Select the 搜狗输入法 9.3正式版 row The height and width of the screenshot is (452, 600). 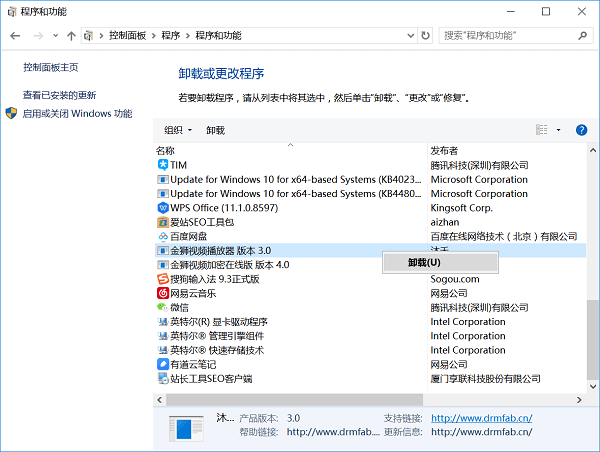(370, 279)
